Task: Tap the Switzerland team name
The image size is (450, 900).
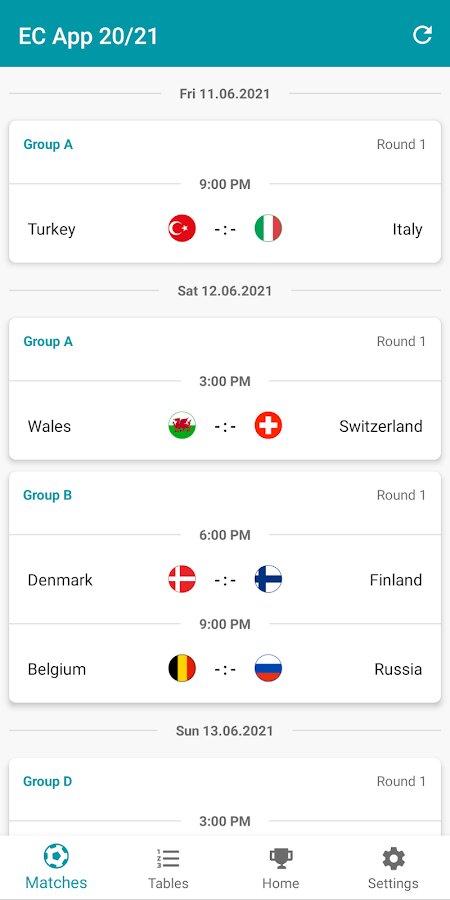Action: [381, 426]
